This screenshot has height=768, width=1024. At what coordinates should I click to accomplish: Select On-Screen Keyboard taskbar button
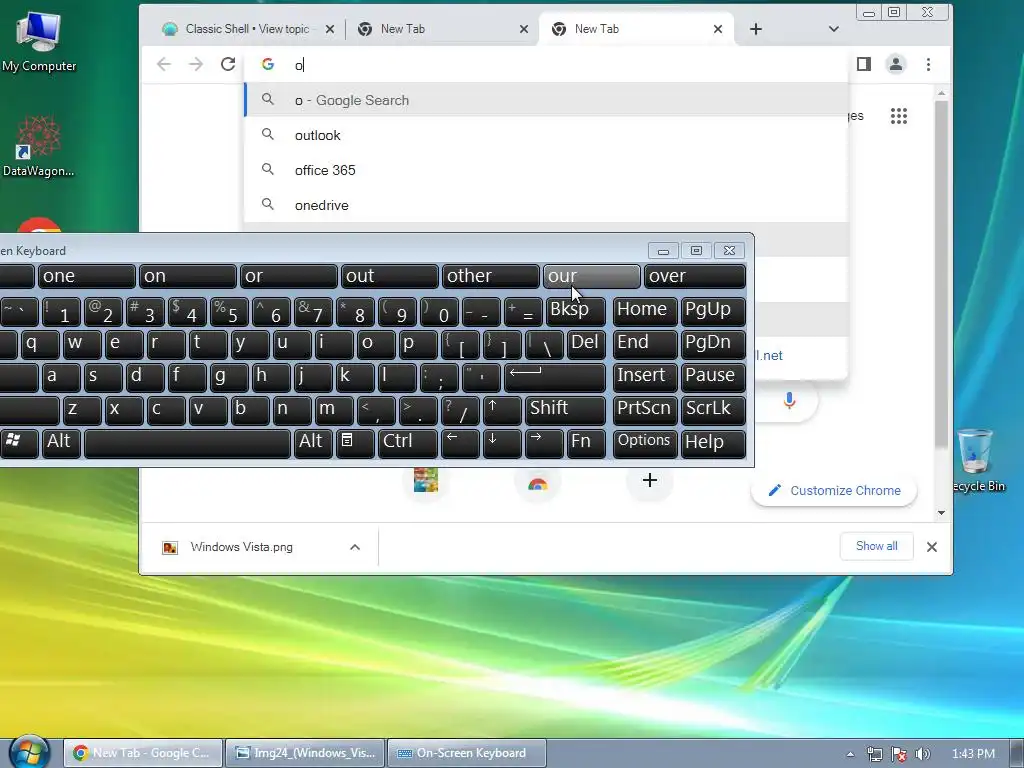(468, 753)
